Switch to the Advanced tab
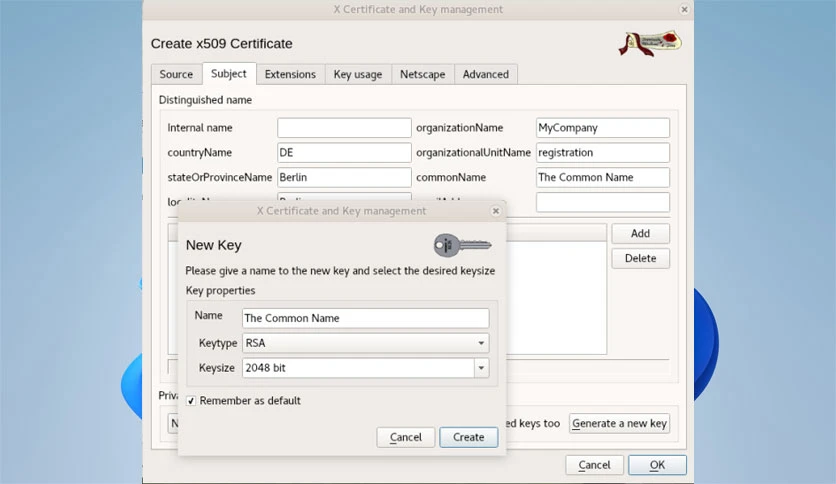The width and height of the screenshot is (836, 484). 486,74
